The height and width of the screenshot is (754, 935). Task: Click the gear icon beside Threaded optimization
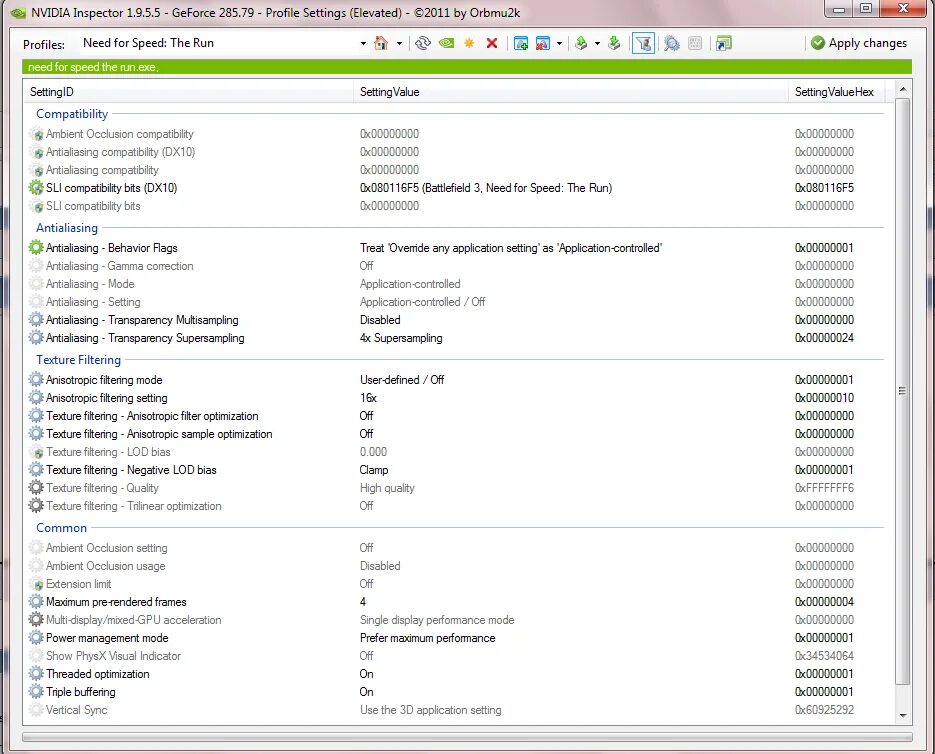pos(36,674)
